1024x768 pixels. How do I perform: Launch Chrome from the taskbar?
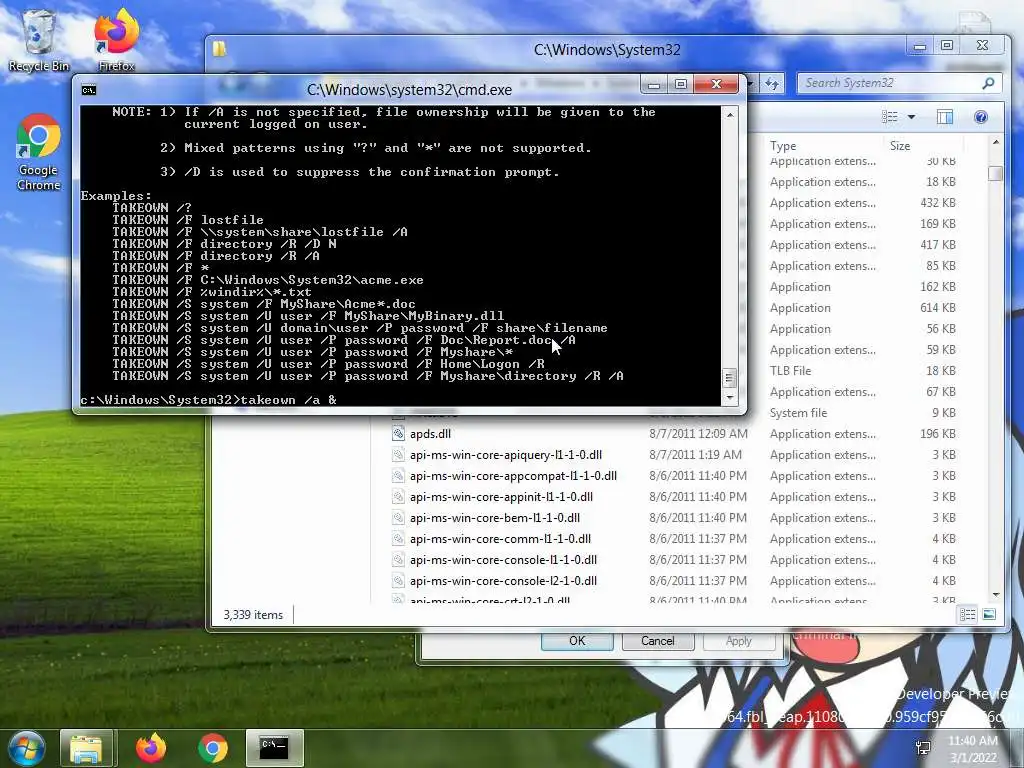click(x=213, y=748)
